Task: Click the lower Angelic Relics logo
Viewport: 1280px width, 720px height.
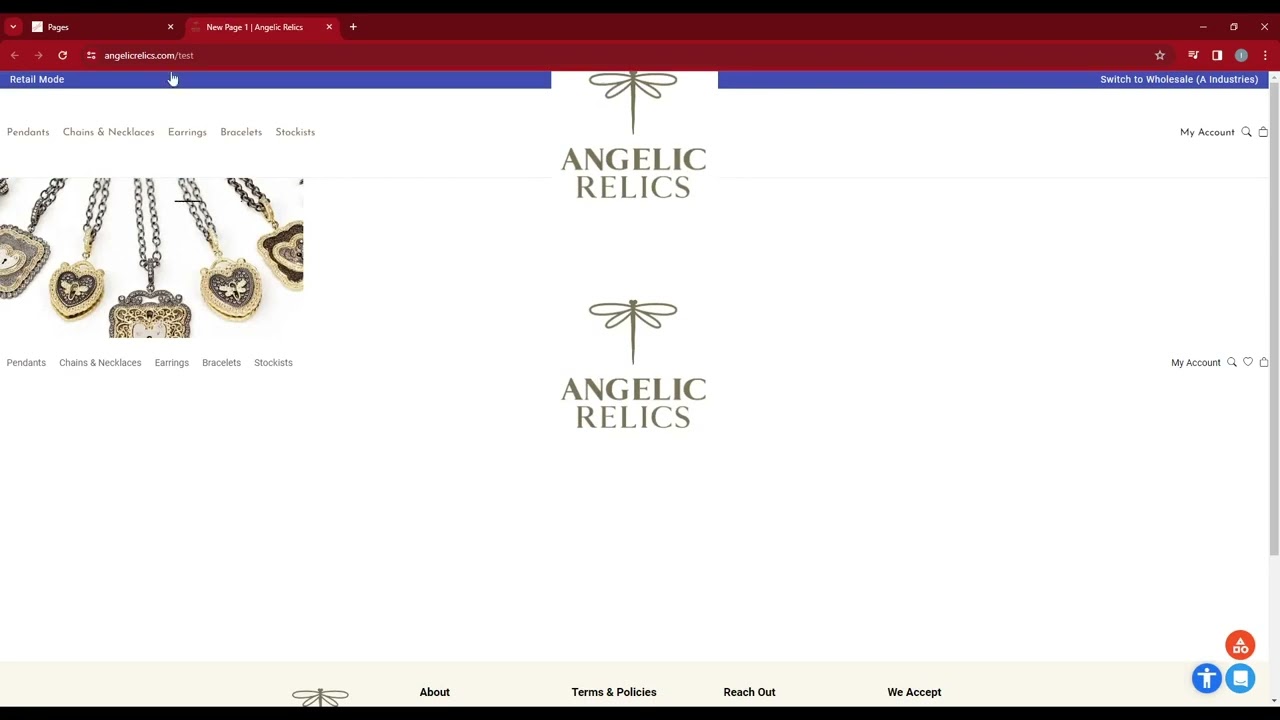Action: (633, 364)
